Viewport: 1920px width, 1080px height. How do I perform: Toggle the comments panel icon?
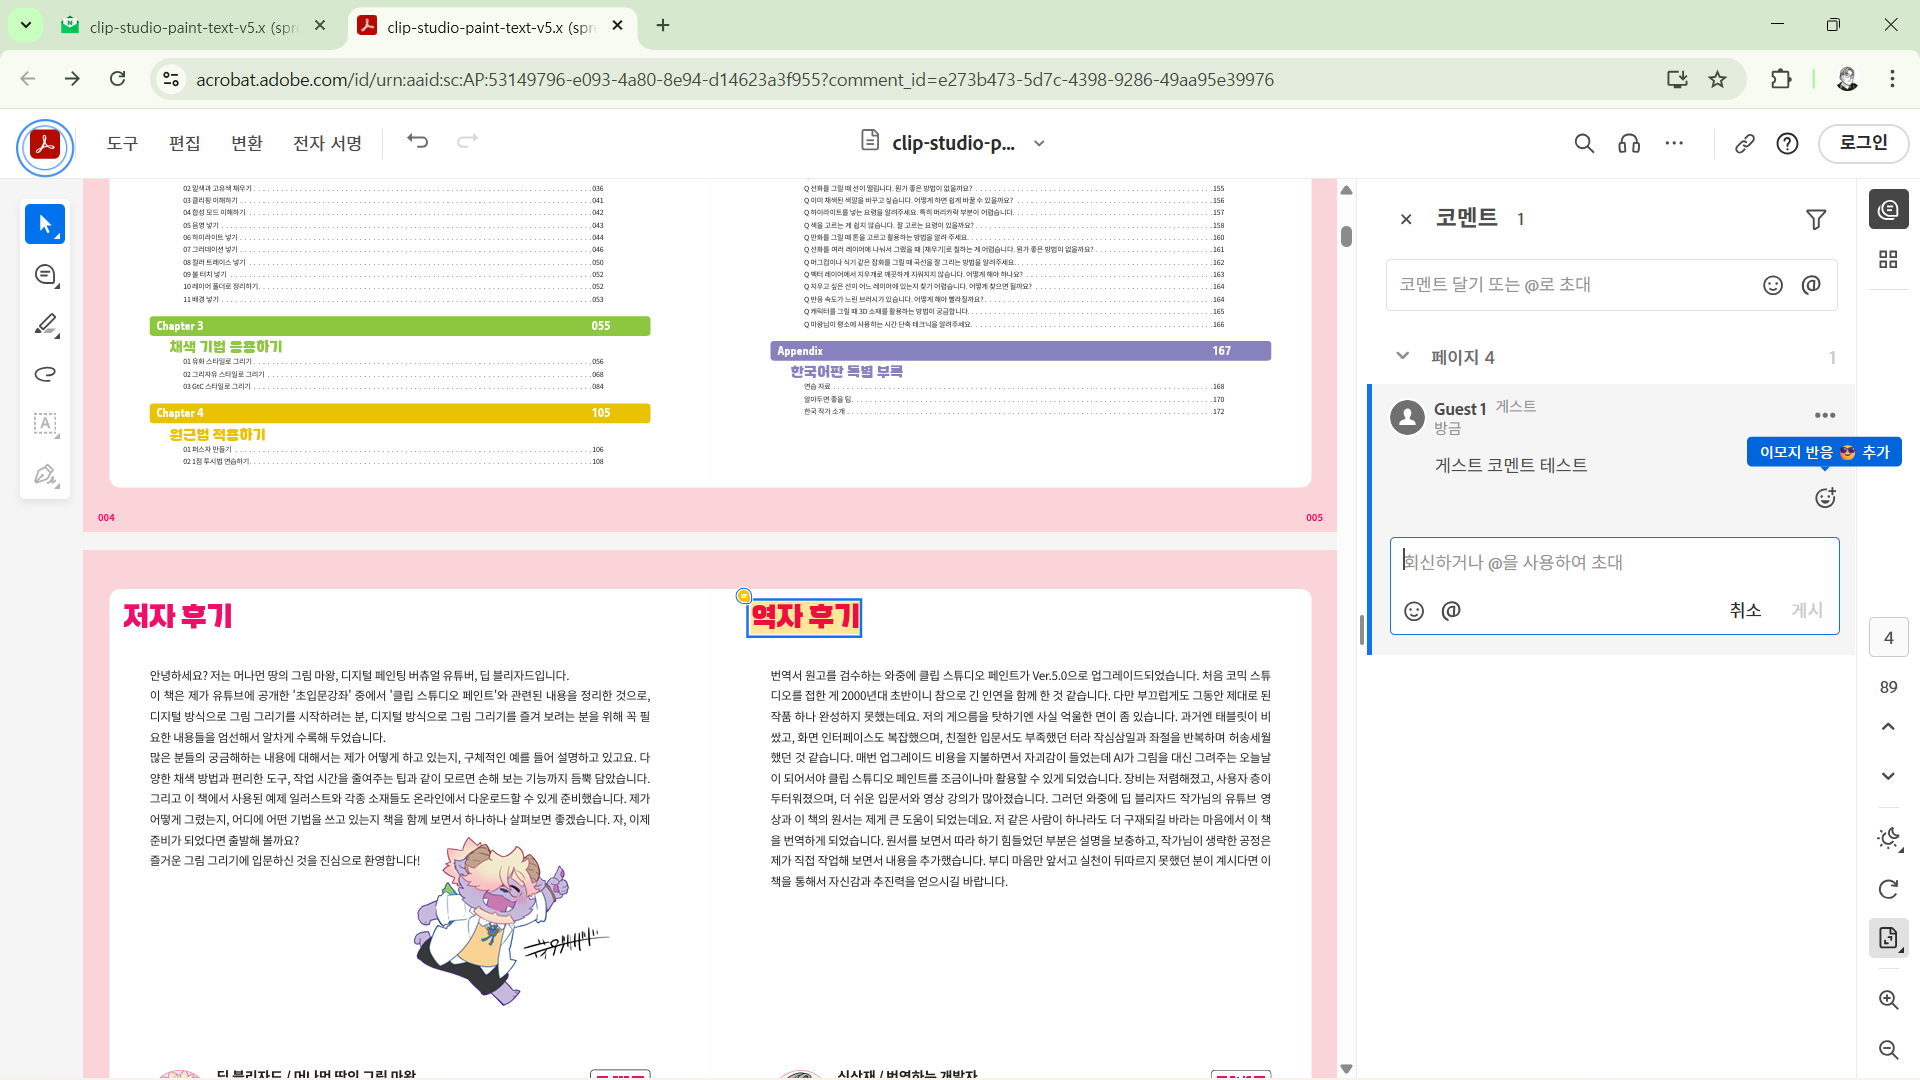click(1888, 210)
